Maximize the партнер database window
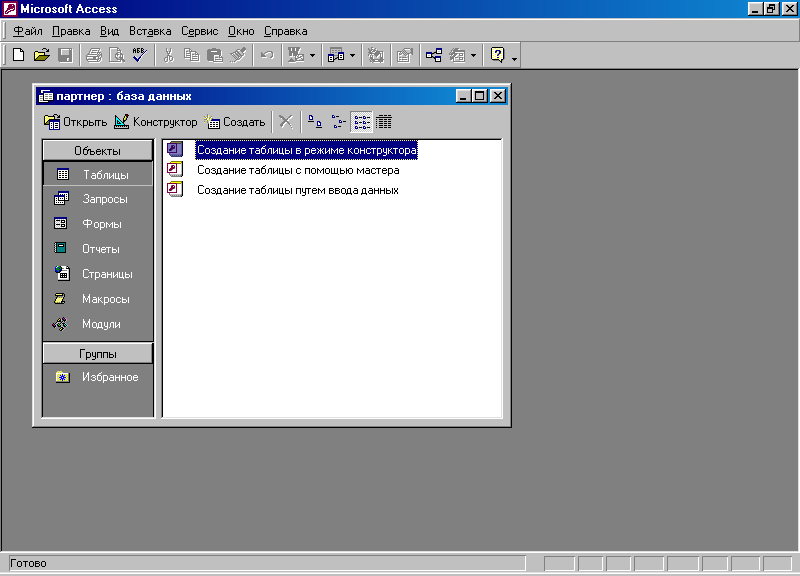 (x=480, y=96)
